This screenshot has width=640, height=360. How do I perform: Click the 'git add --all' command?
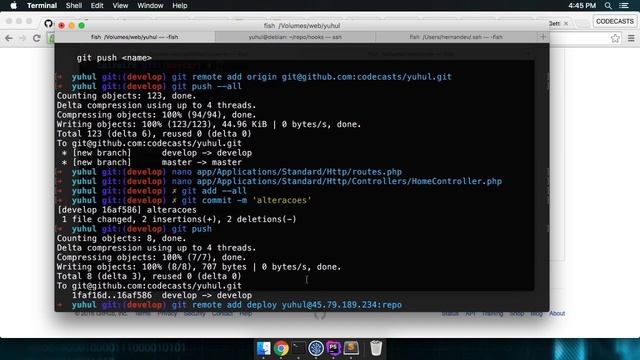pyautogui.click(x=214, y=191)
